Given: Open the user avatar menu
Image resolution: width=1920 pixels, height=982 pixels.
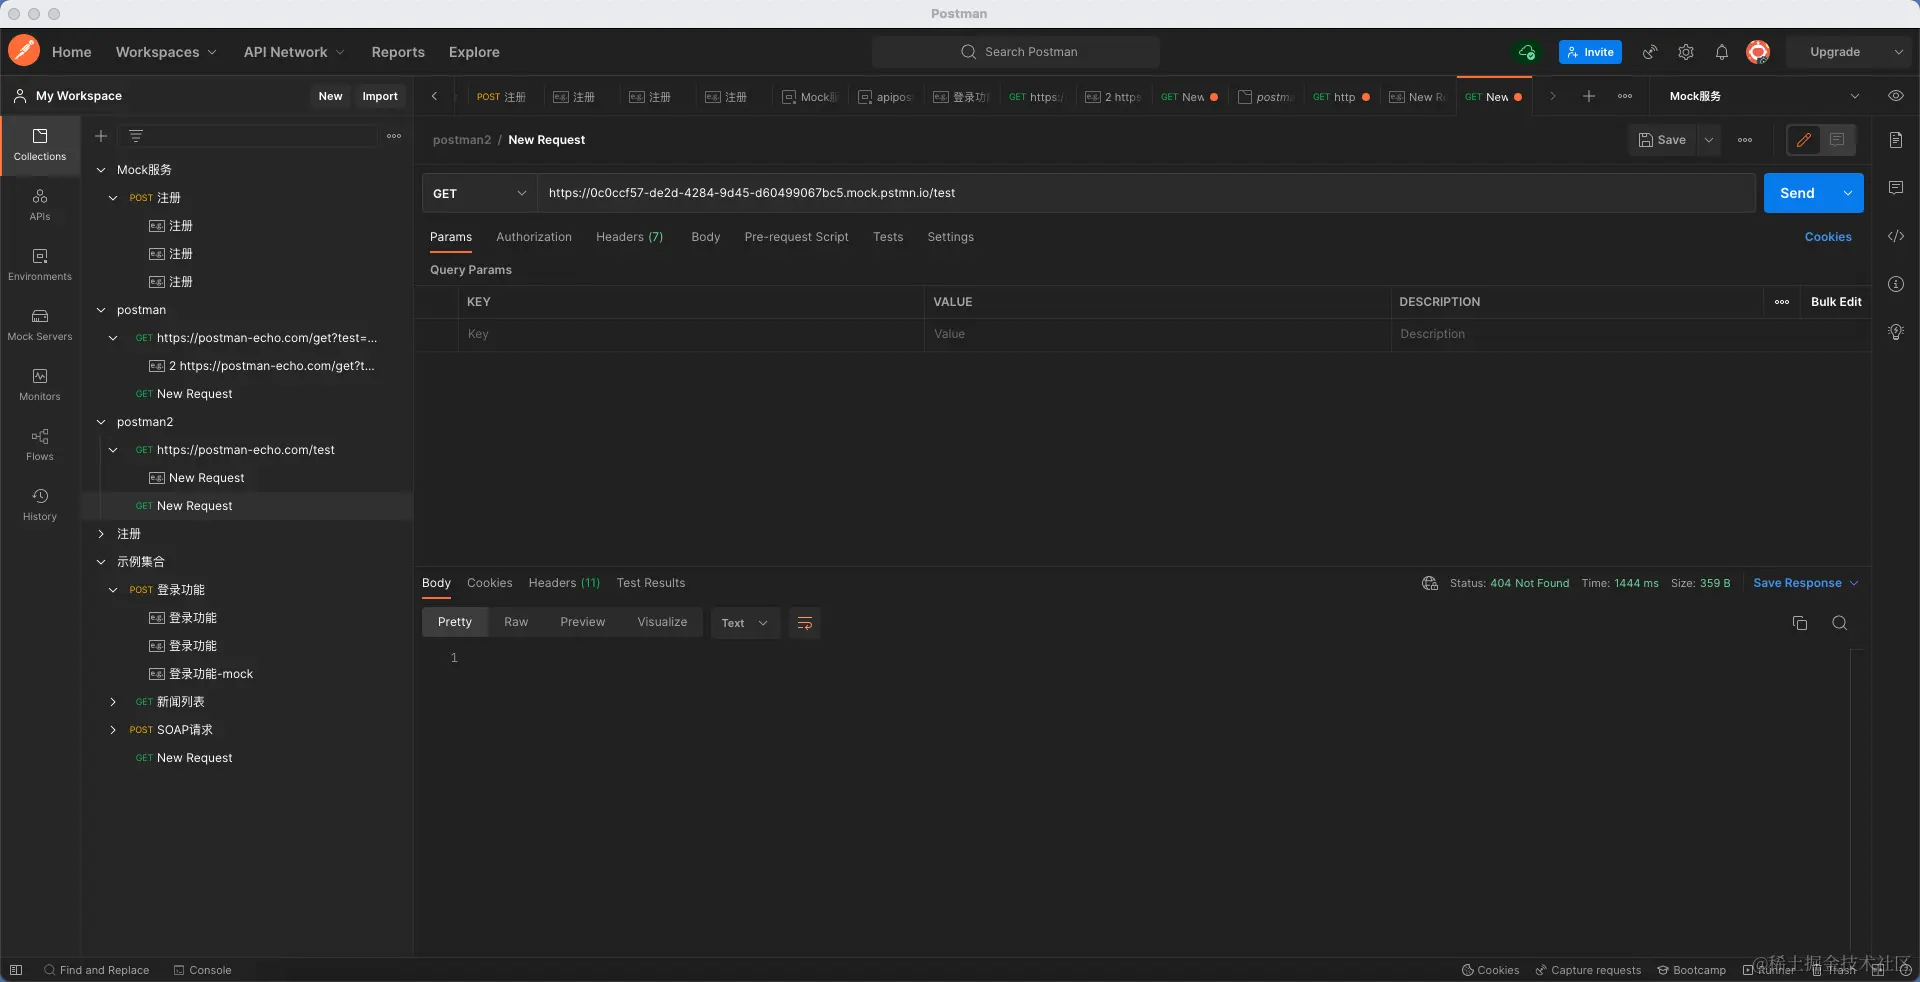Looking at the screenshot, I should (1758, 52).
